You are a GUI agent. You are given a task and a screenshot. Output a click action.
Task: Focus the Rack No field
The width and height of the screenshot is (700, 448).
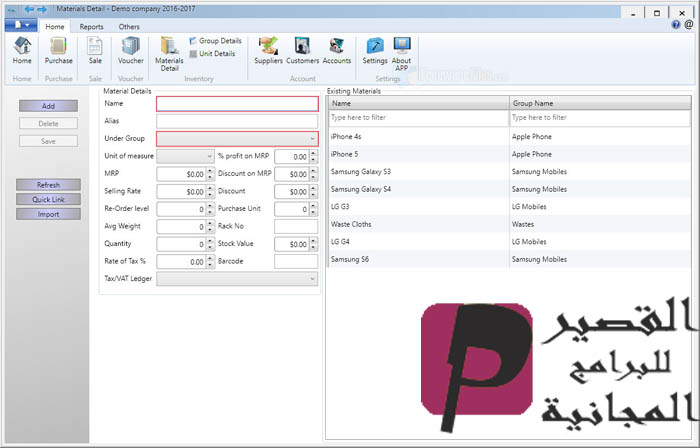(x=296, y=227)
